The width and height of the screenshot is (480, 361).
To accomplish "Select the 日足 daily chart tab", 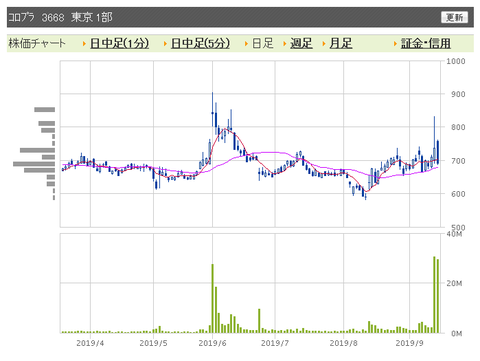I will (x=263, y=43).
